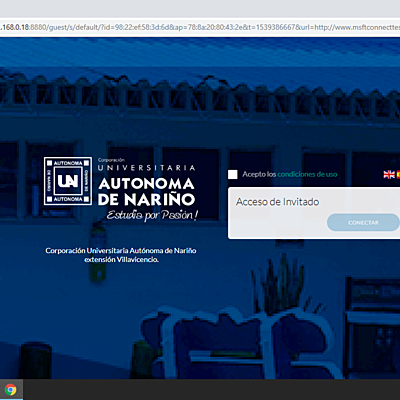Click the Acceso de Invitado heading
The height and width of the screenshot is (400, 400).
point(277,202)
